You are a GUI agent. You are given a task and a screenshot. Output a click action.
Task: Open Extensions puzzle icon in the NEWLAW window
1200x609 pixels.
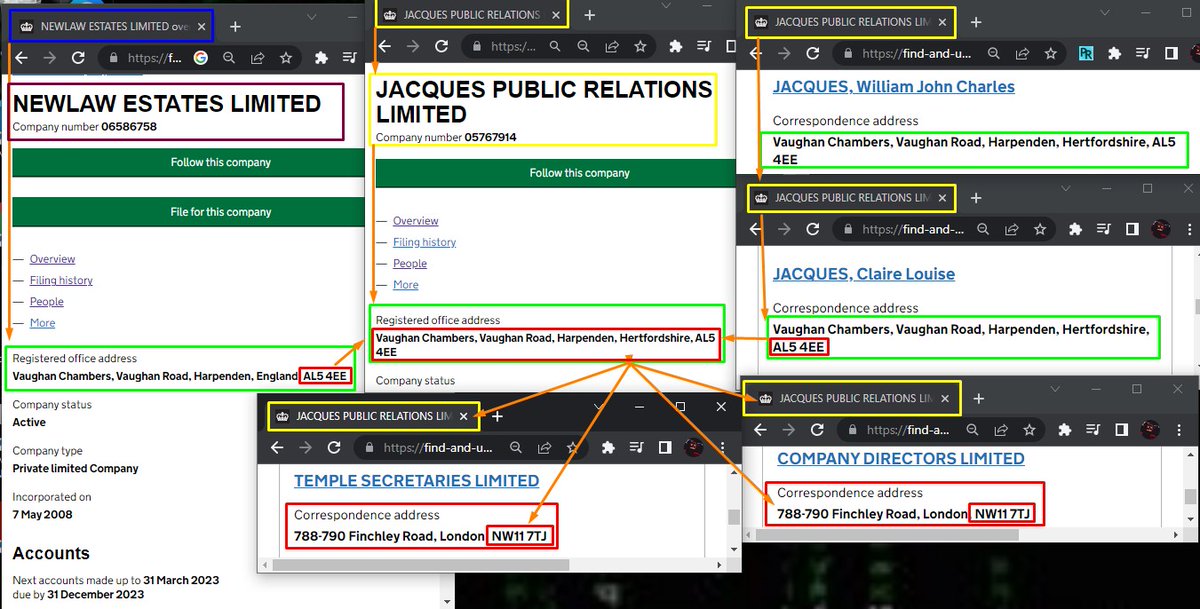click(323, 58)
